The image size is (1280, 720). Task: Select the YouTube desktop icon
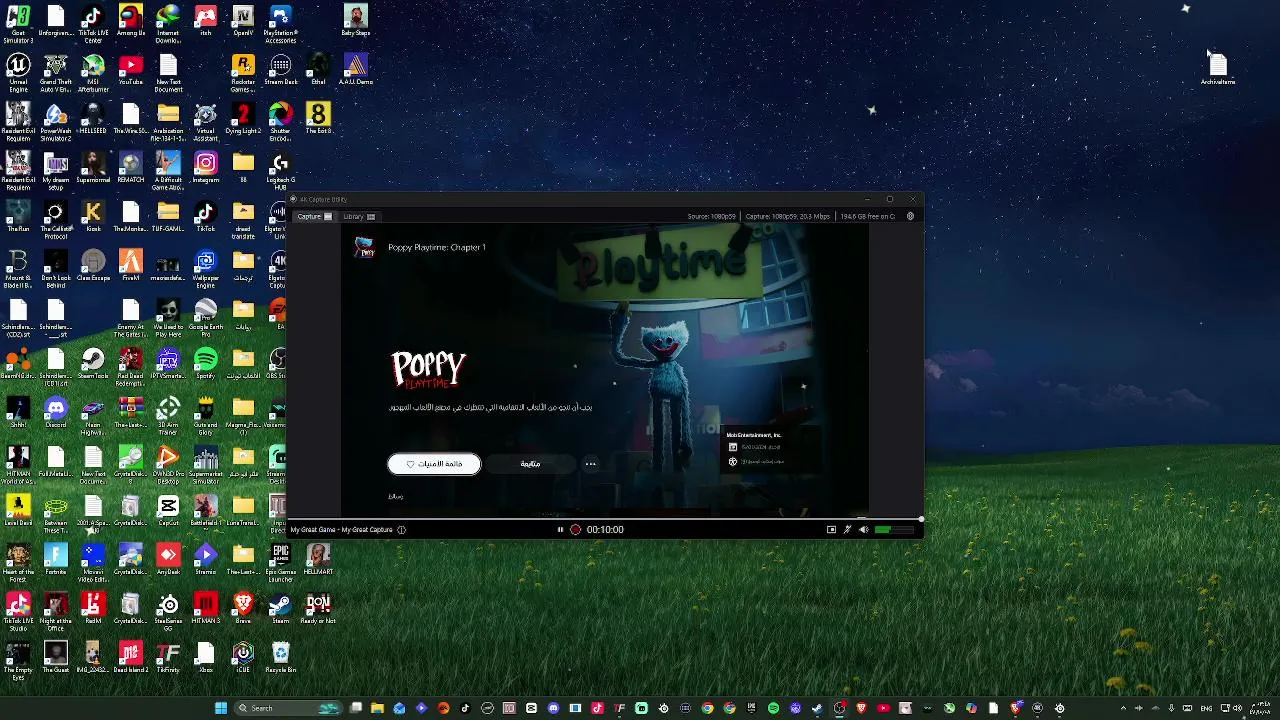(130, 70)
